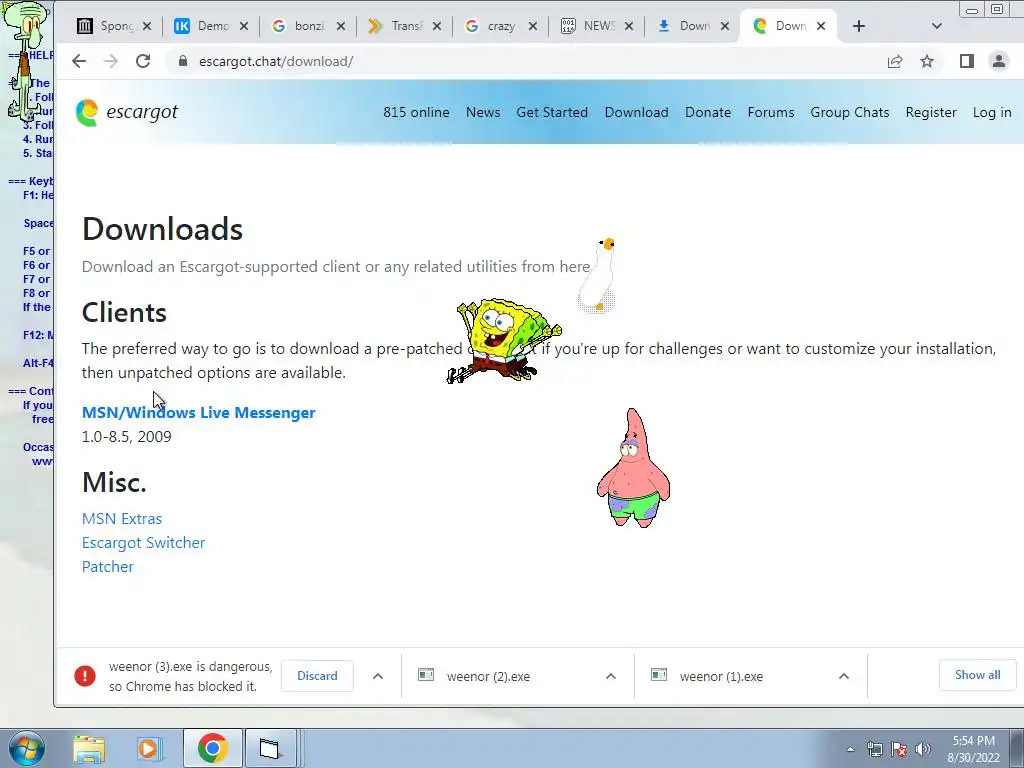Expand options for weenor (1).exe download
Screen dimensions: 1024x768
point(844,676)
